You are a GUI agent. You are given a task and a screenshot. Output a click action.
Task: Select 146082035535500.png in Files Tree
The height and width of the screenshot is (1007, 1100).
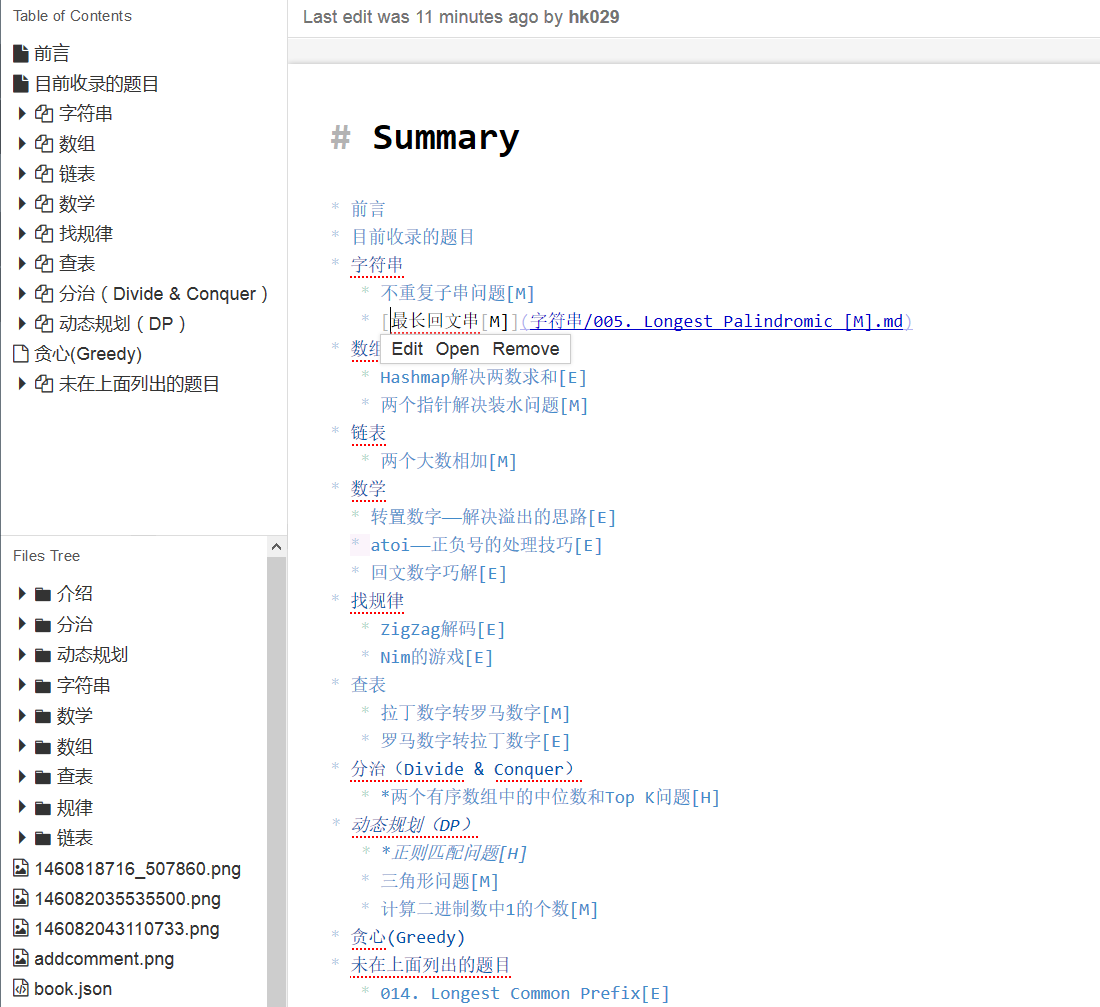pyautogui.click(x=127, y=899)
